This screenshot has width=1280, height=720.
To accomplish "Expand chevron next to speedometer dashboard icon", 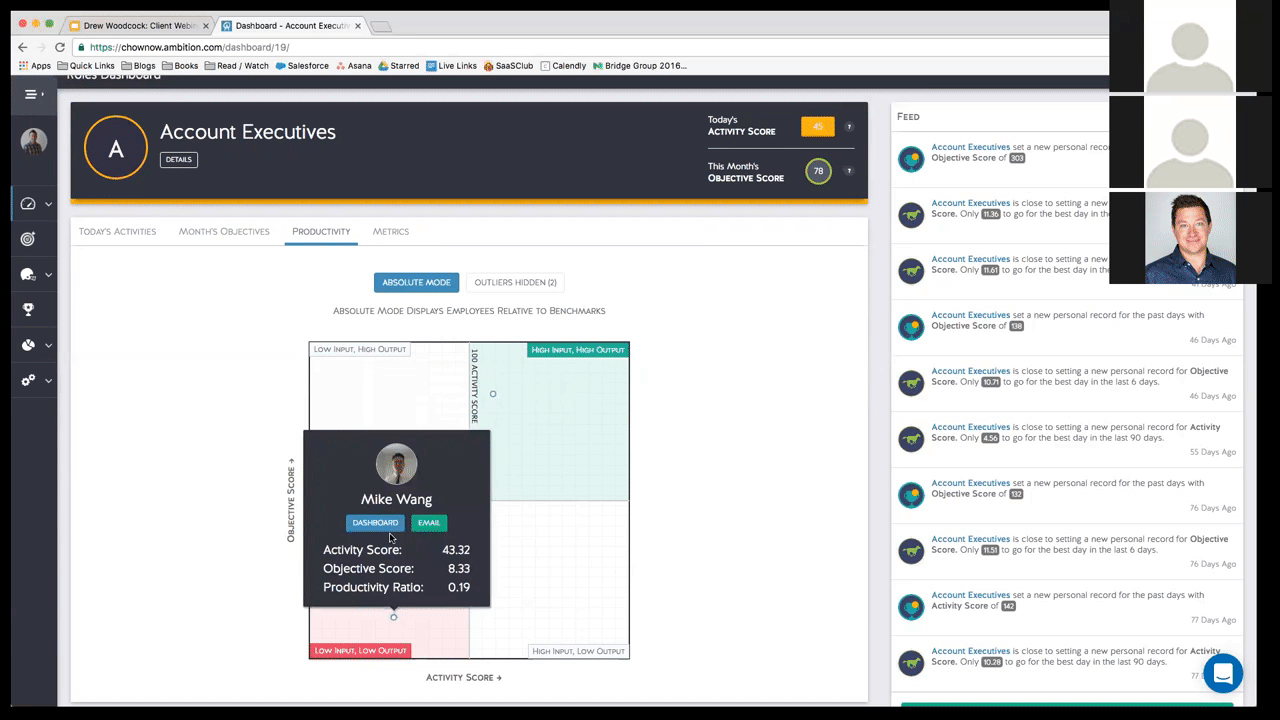I will [48, 204].
